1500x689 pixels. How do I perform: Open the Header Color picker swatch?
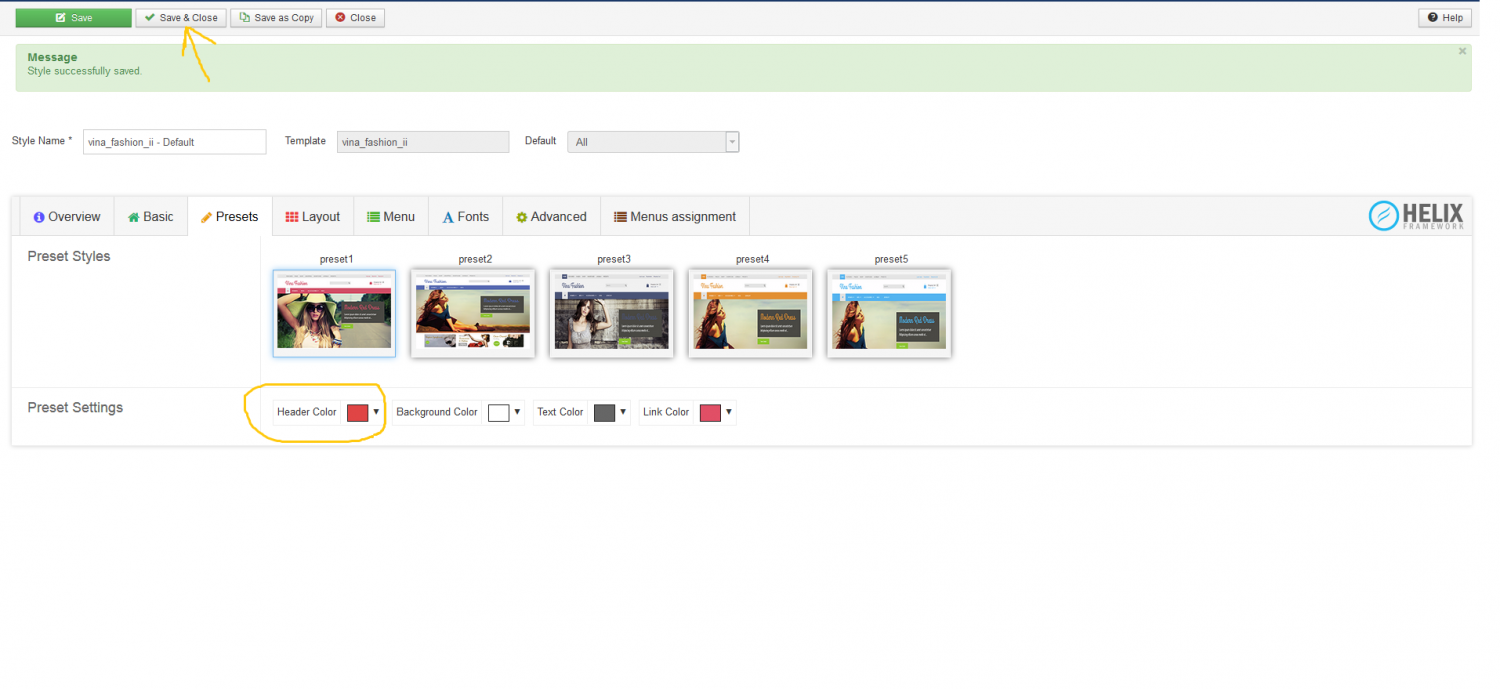coord(357,413)
